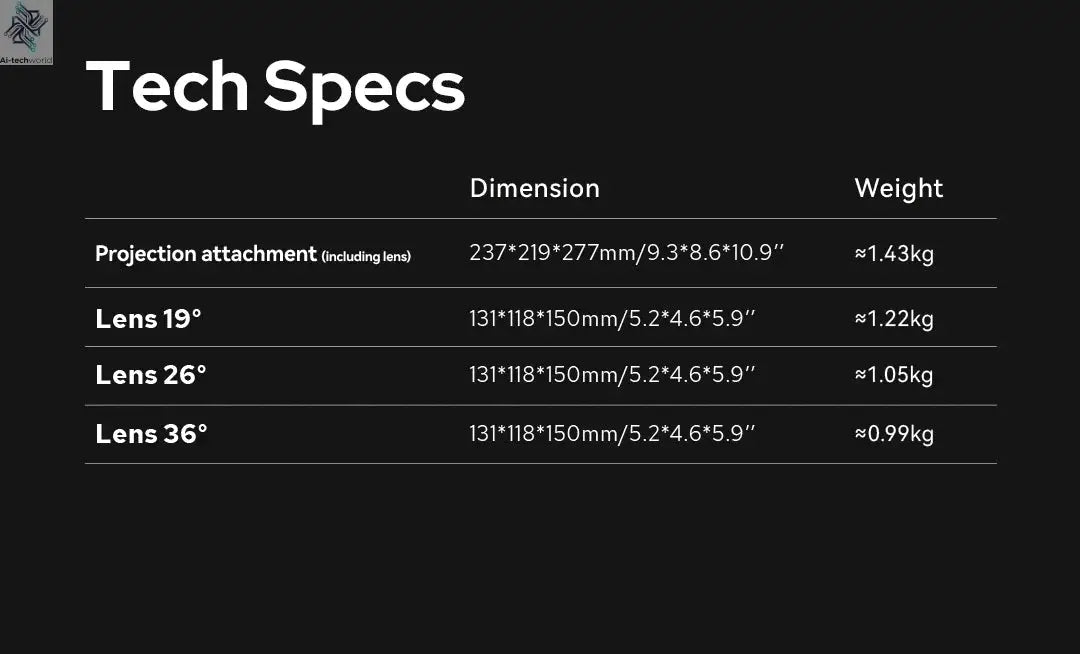Viewport: 1080px width, 654px height.
Task: Click the Dimension column header
Action: (x=534, y=188)
